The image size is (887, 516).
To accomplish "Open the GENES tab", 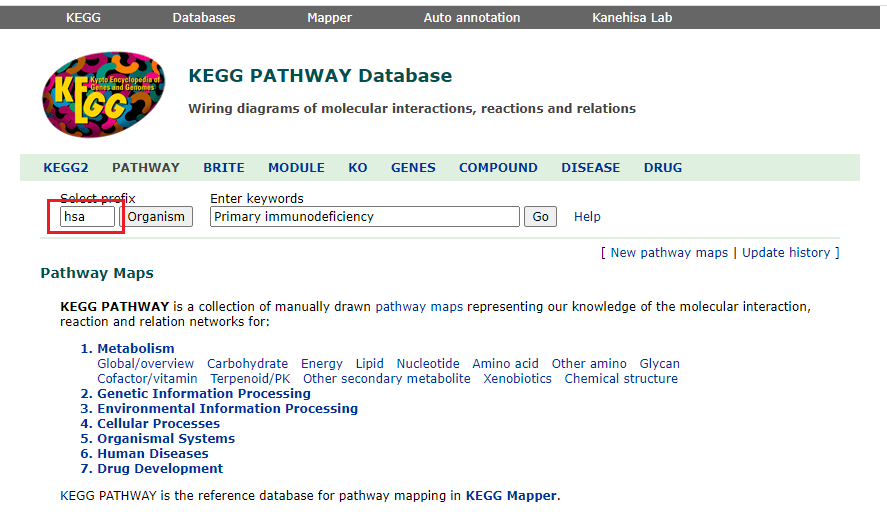I will click(413, 167).
